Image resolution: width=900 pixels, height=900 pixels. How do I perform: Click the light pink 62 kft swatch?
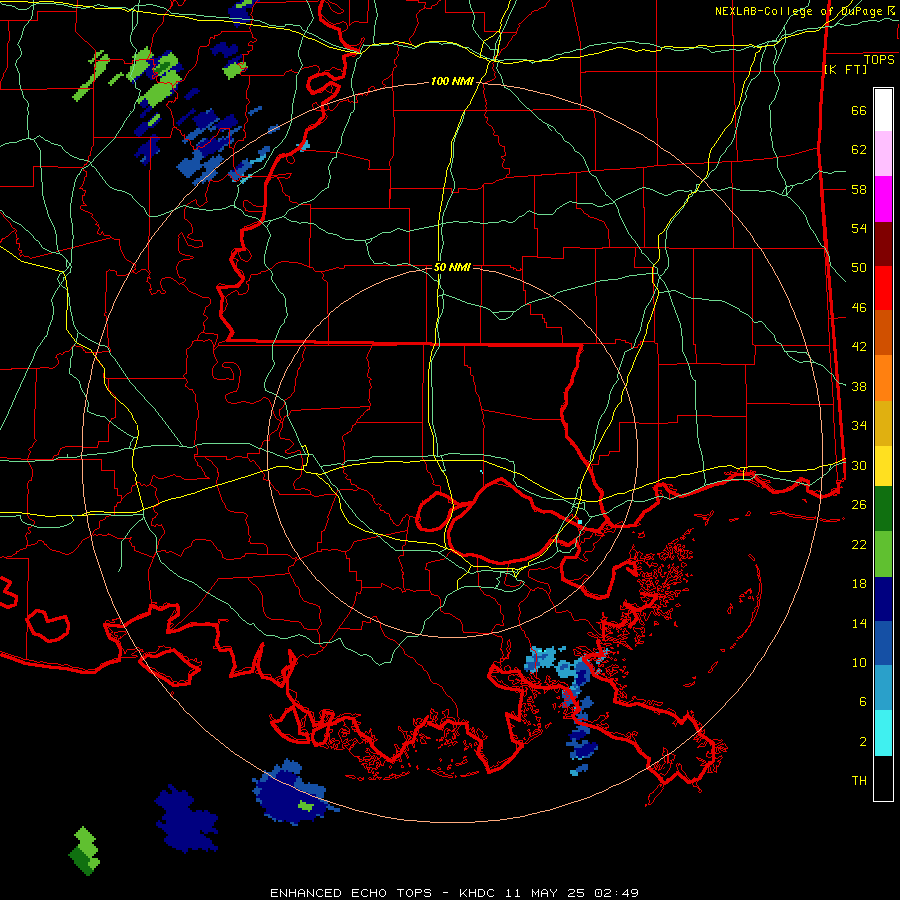pos(883,154)
